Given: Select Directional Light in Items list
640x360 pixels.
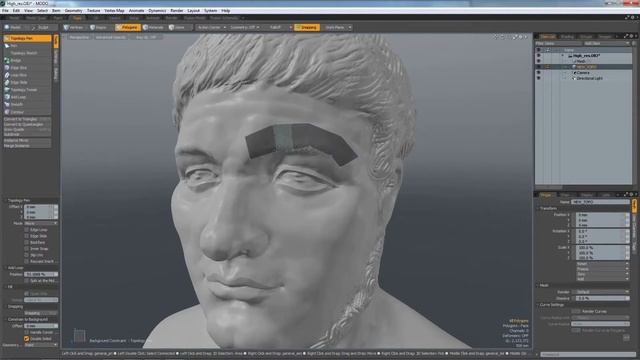Looking at the screenshot, I should click(x=590, y=78).
